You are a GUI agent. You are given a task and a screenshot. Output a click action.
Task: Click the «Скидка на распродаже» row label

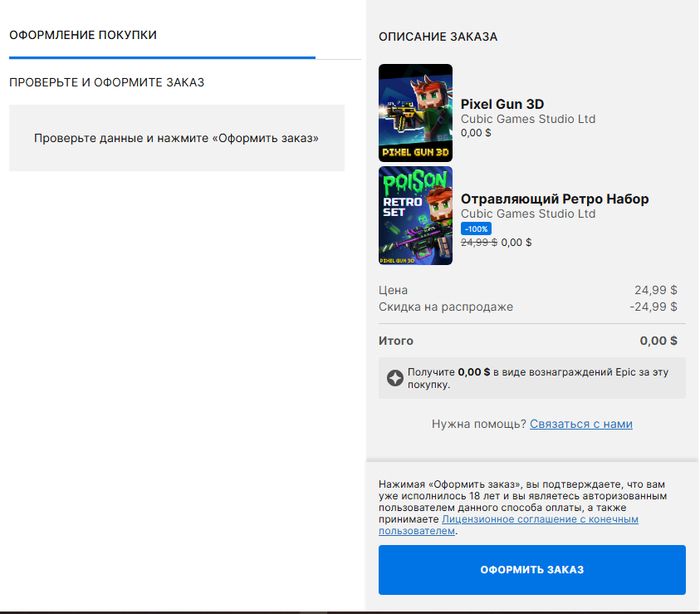coord(445,307)
